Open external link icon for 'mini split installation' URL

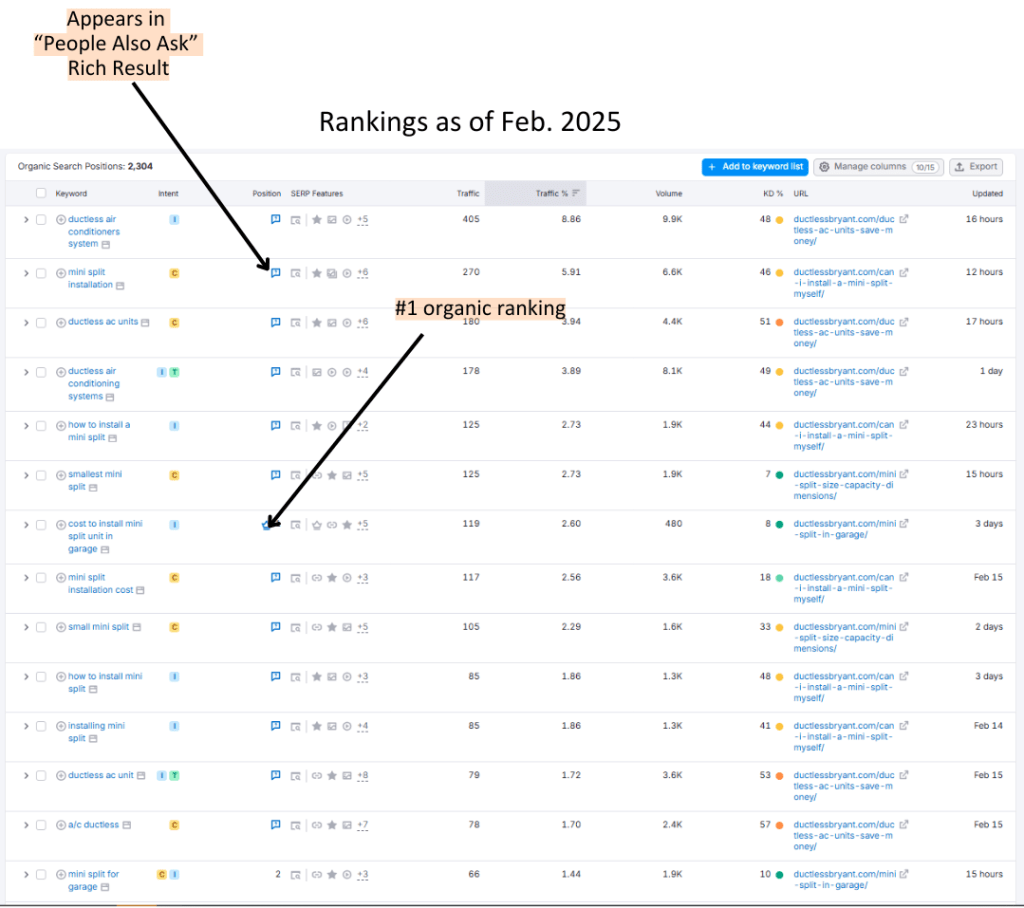pos(904,272)
